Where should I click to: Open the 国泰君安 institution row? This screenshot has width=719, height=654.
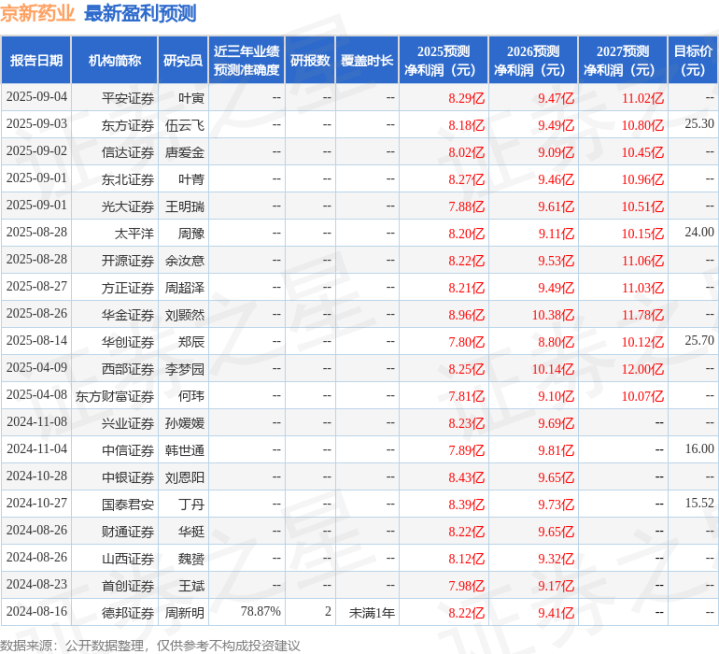click(x=128, y=503)
